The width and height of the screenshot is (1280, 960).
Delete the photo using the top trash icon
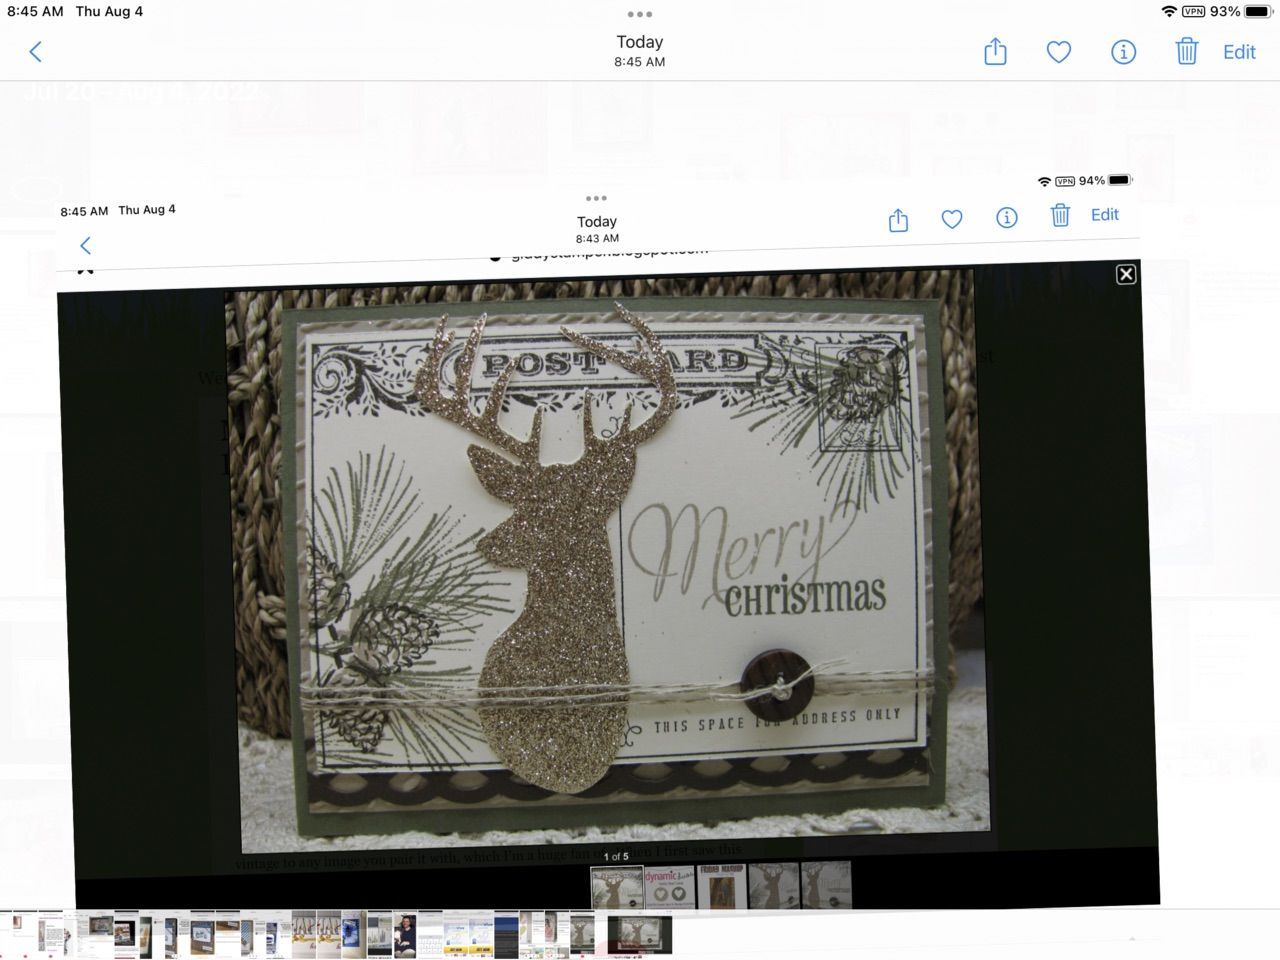point(1187,51)
